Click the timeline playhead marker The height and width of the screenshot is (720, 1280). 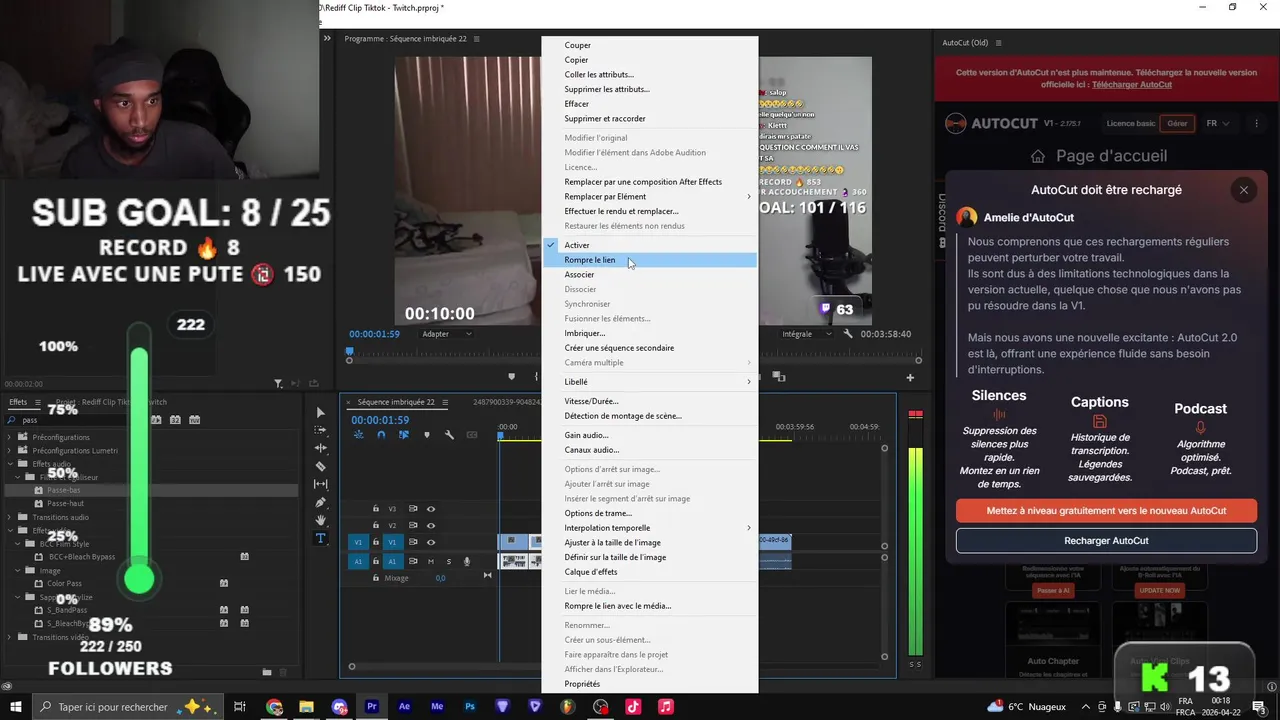pos(501,436)
